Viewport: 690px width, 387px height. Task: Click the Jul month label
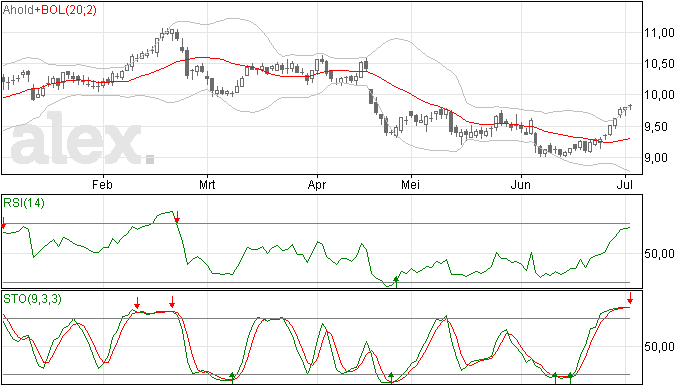[x=625, y=184]
